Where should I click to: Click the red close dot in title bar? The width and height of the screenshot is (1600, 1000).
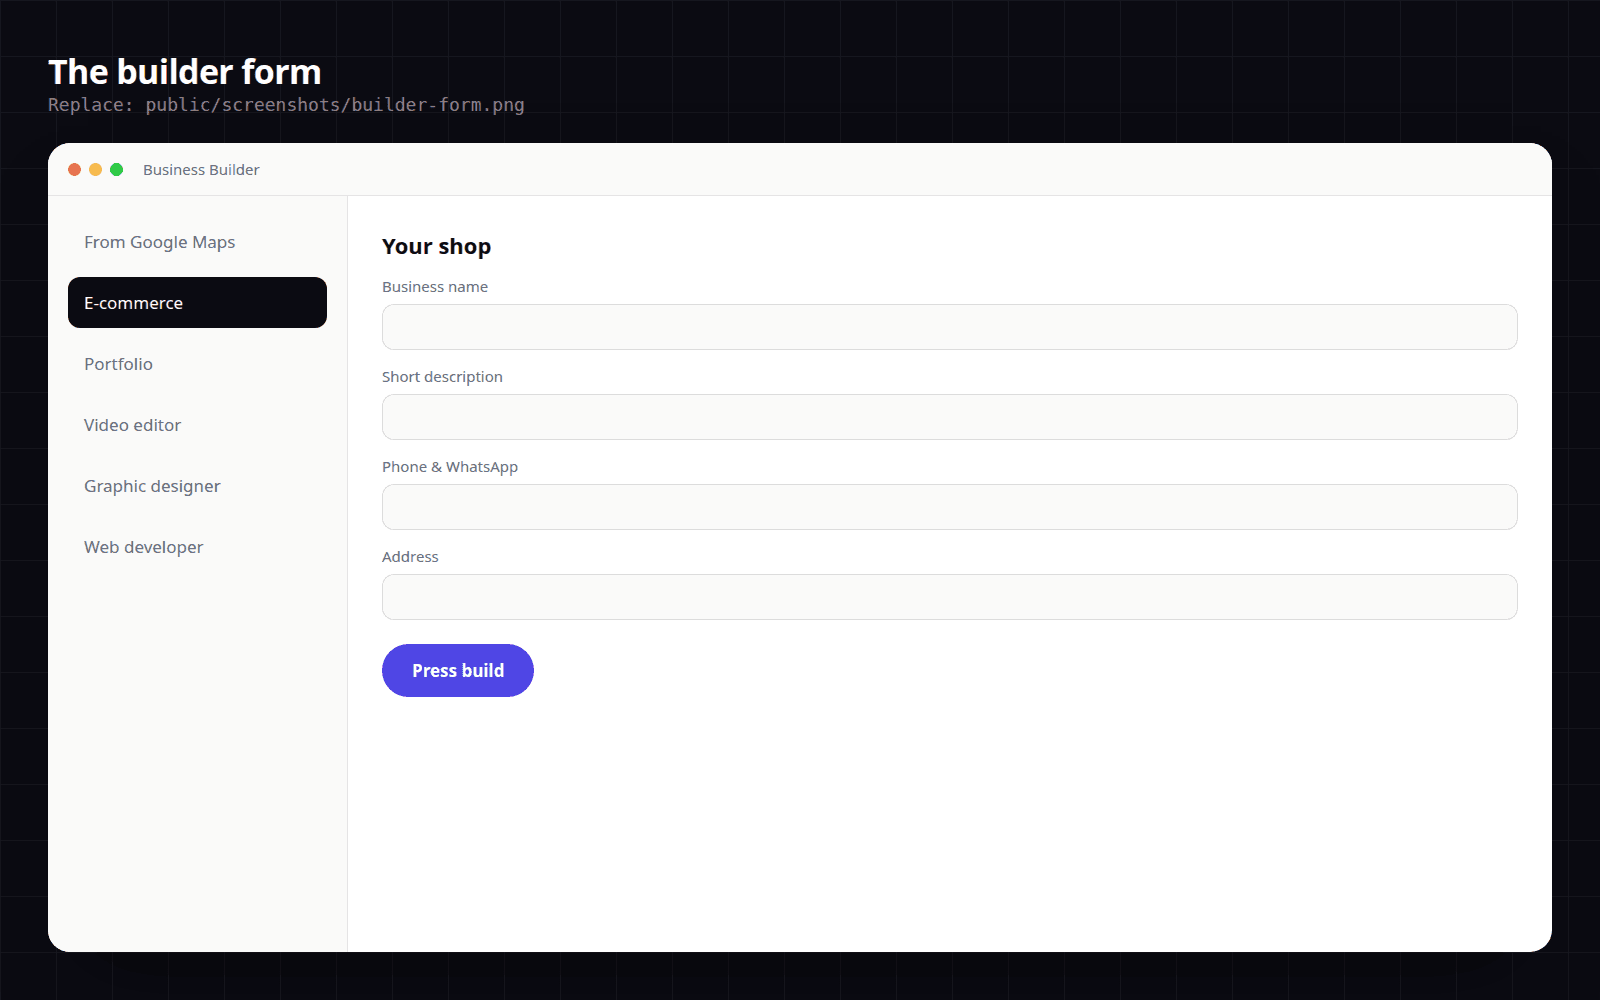(74, 170)
